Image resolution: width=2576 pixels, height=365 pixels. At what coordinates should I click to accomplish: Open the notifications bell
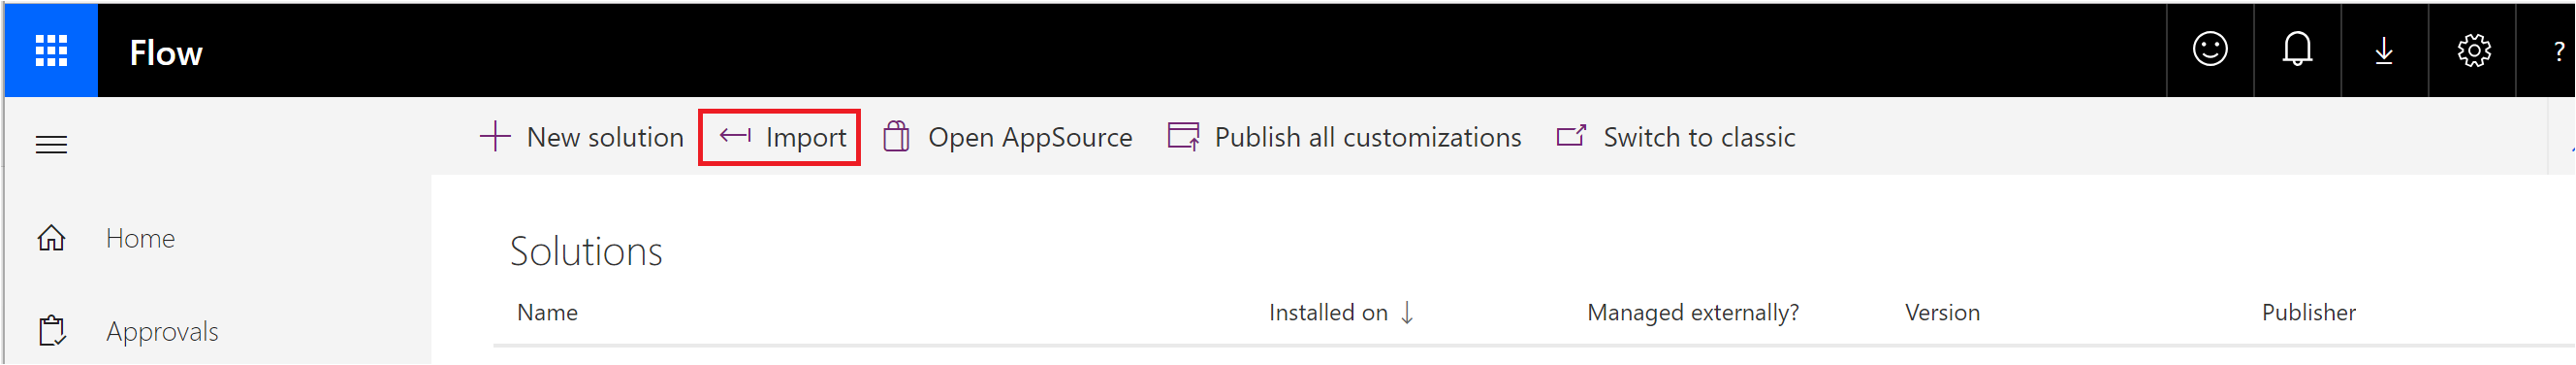2297,50
